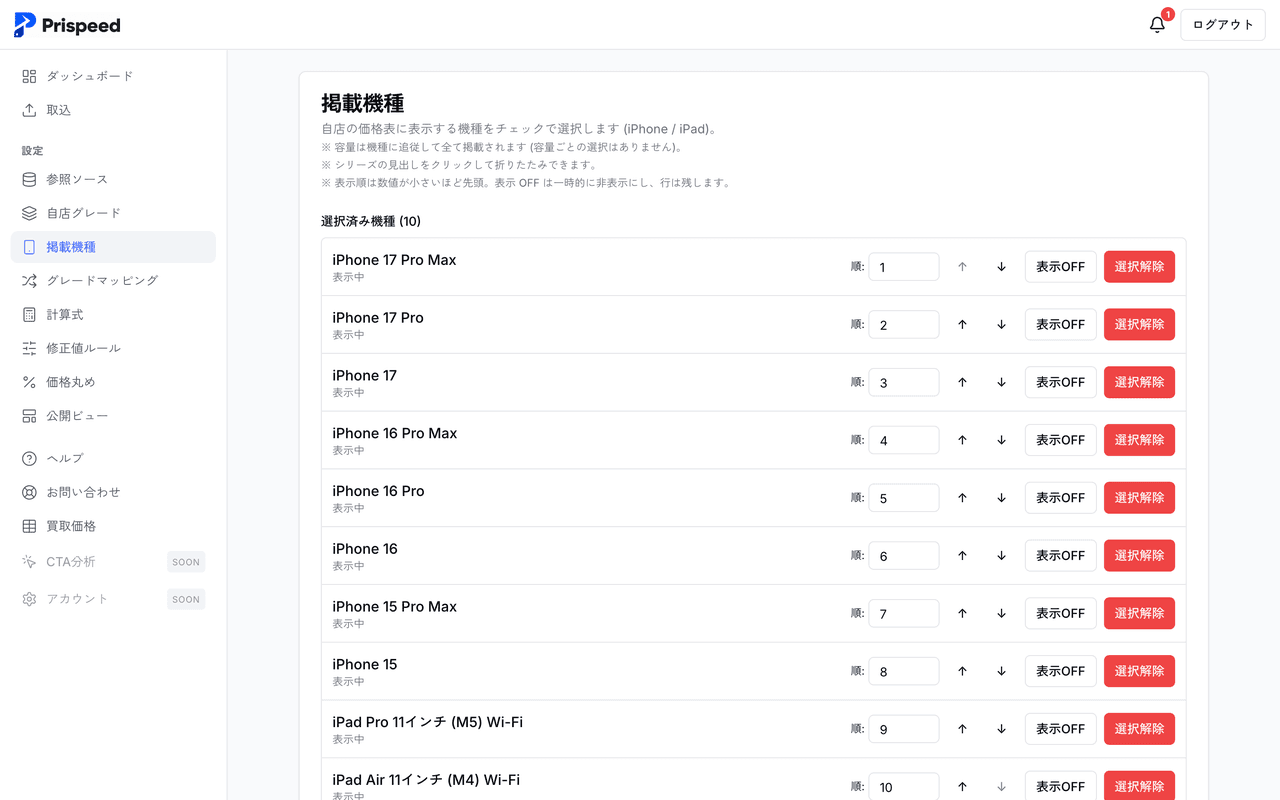Click order field for iPhone 16 Pro
The width and height of the screenshot is (1280, 800).
(904, 498)
